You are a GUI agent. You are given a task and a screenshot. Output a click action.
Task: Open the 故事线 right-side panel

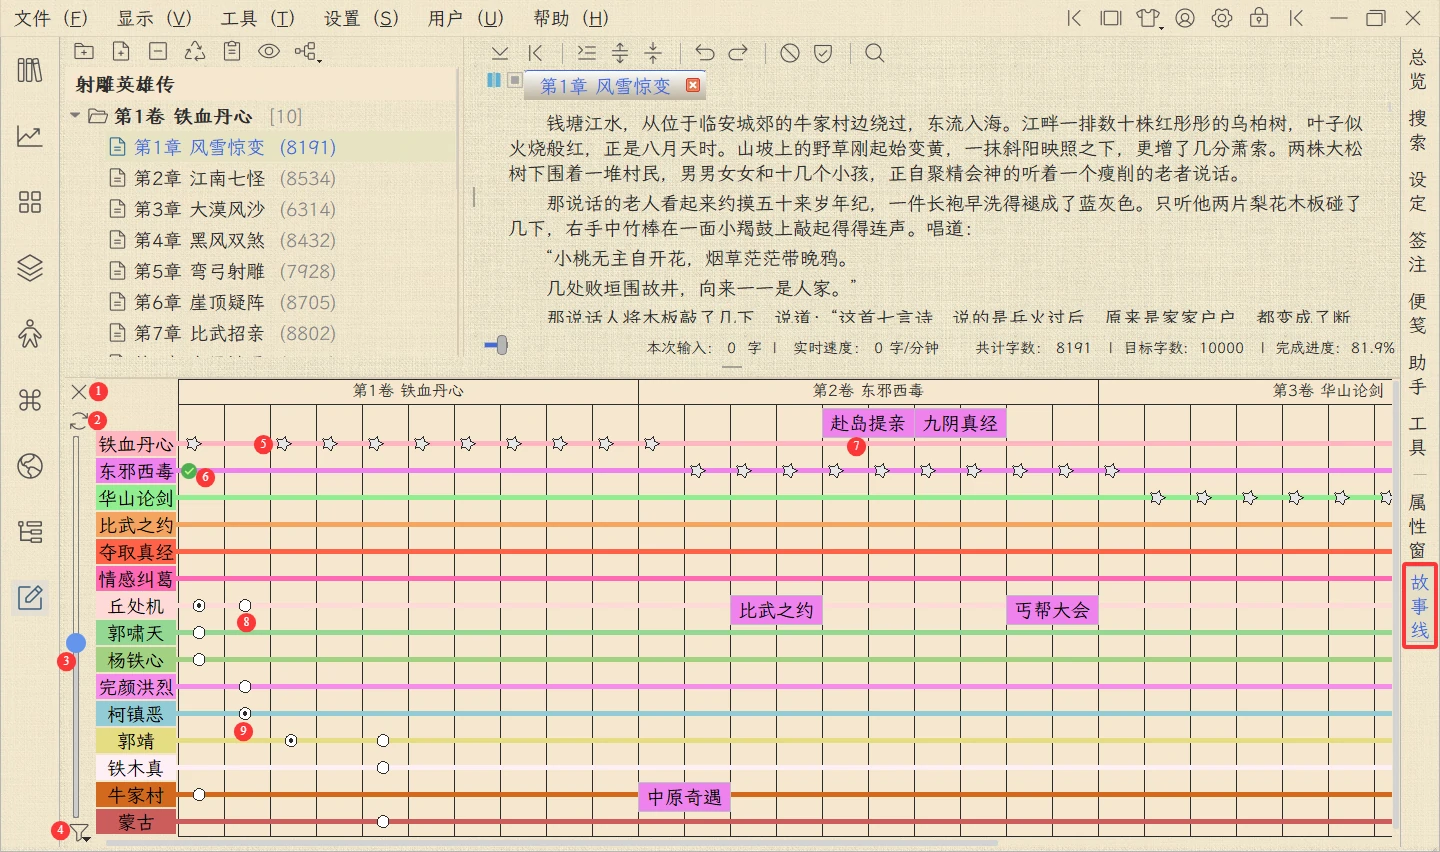click(x=1419, y=606)
